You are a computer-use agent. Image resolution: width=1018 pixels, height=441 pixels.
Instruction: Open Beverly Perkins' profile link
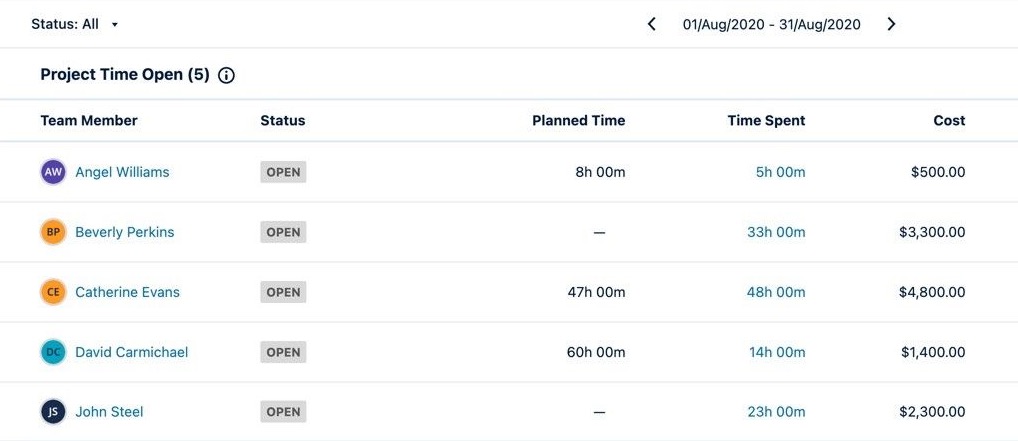pyautogui.click(x=125, y=232)
